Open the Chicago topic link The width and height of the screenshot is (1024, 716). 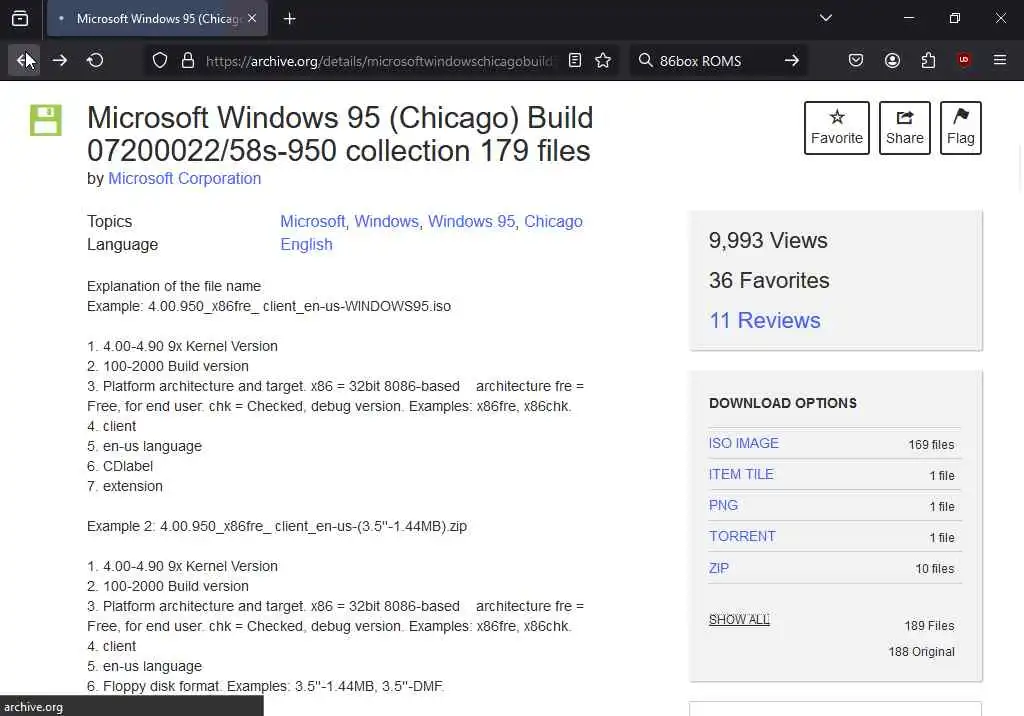553,221
